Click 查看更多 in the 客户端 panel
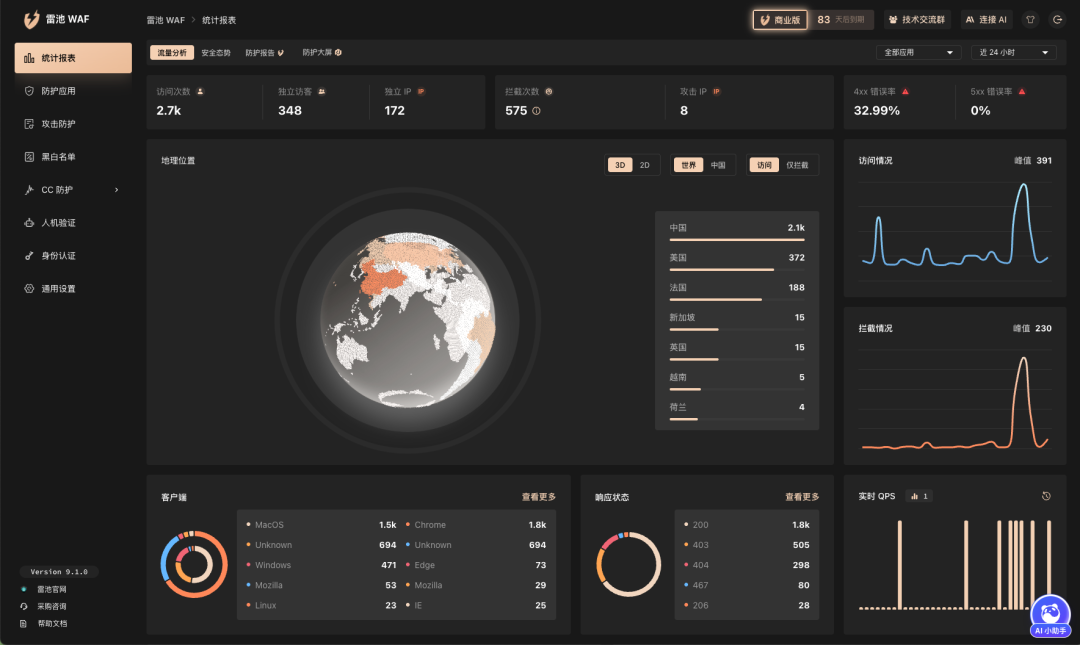The image size is (1080, 645). (539, 497)
